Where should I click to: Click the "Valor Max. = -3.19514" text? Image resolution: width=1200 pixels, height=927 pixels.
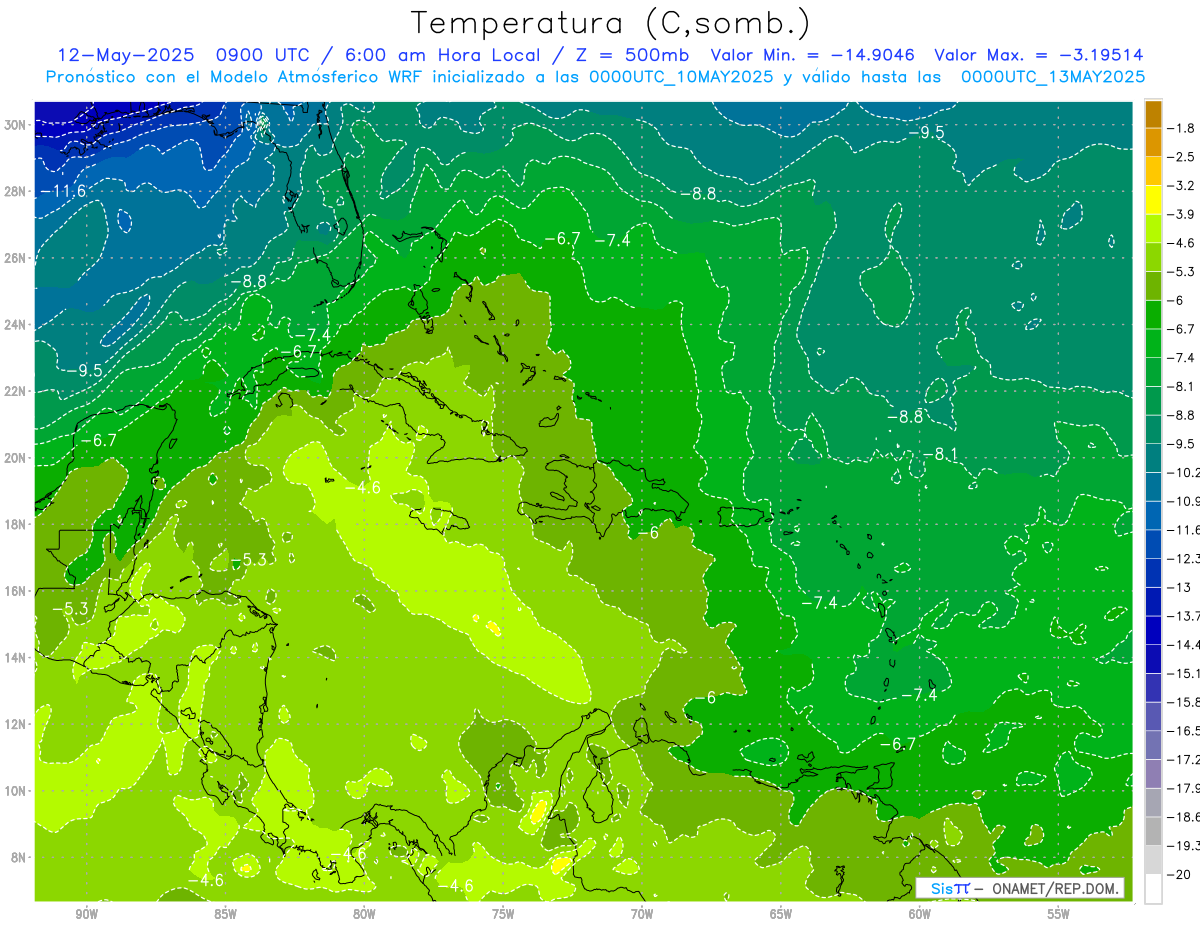[x=1039, y=55]
